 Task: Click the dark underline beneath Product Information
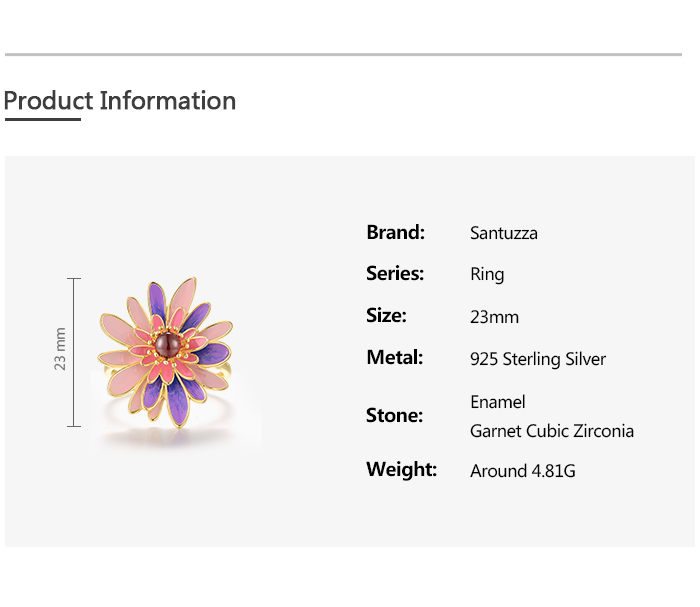[42, 120]
